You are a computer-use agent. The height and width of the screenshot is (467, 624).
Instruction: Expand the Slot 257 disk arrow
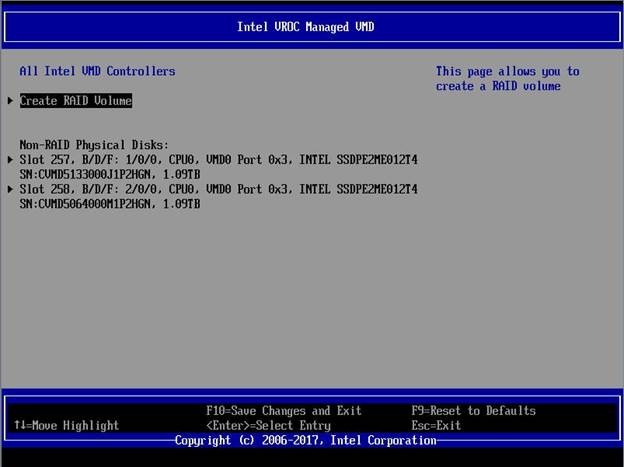pos(11,160)
